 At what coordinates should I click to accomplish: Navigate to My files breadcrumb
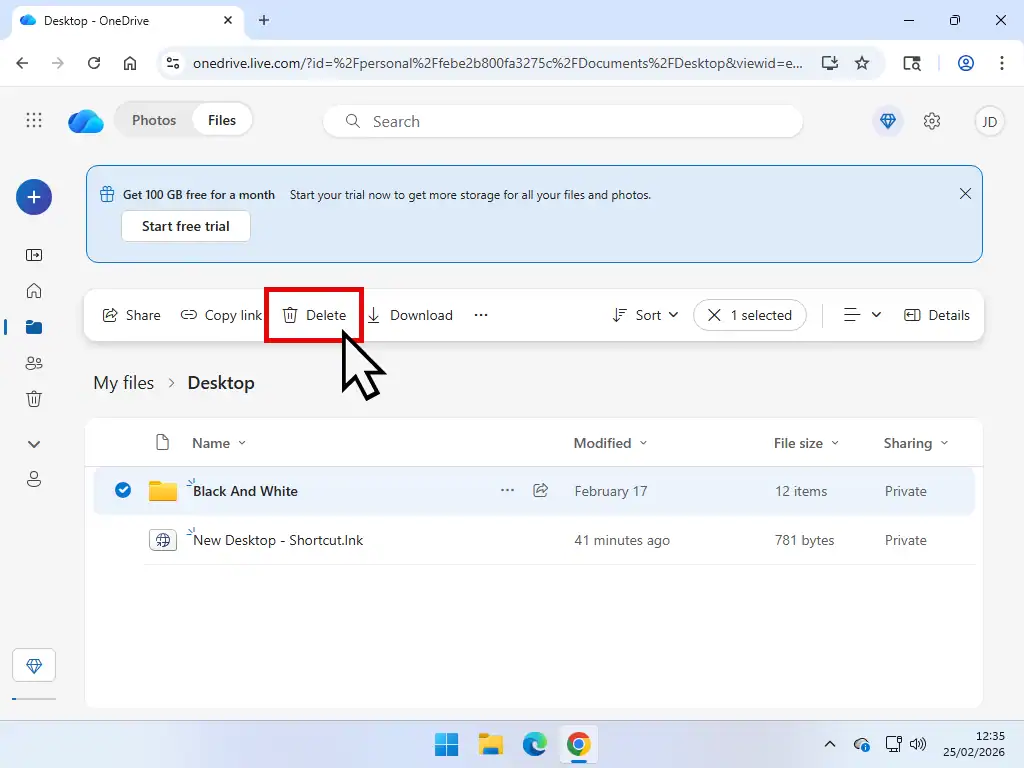tap(123, 382)
